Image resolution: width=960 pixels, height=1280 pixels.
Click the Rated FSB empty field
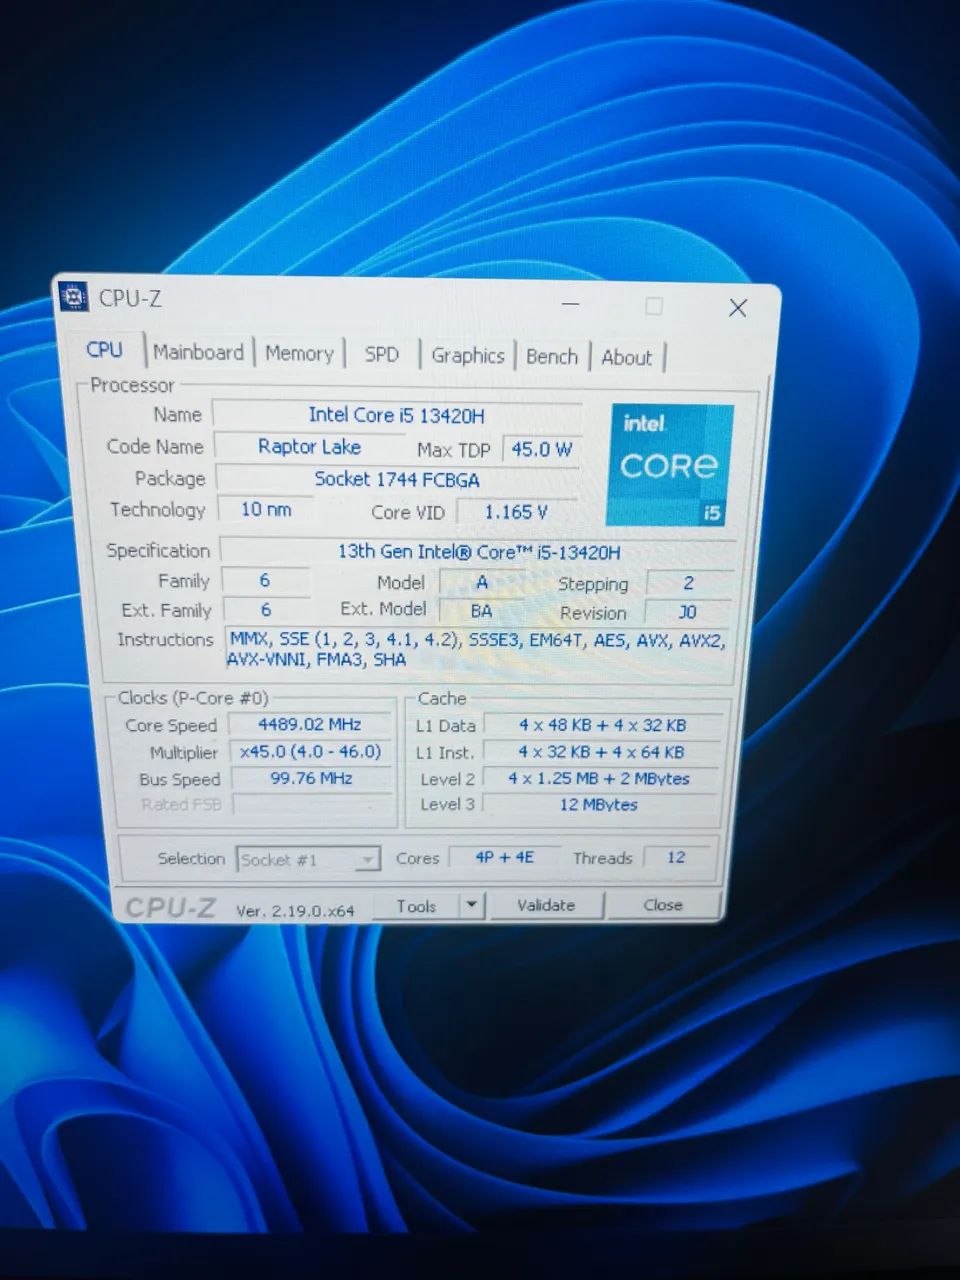click(x=312, y=805)
